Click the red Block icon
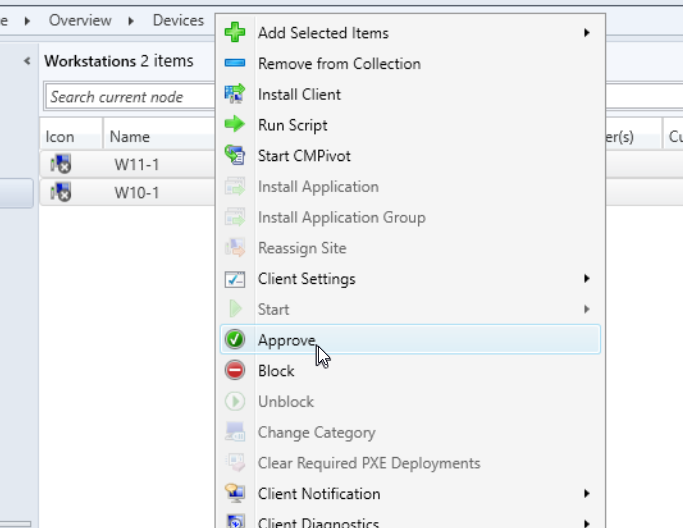Image resolution: width=683 pixels, height=528 pixels. click(235, 371)
